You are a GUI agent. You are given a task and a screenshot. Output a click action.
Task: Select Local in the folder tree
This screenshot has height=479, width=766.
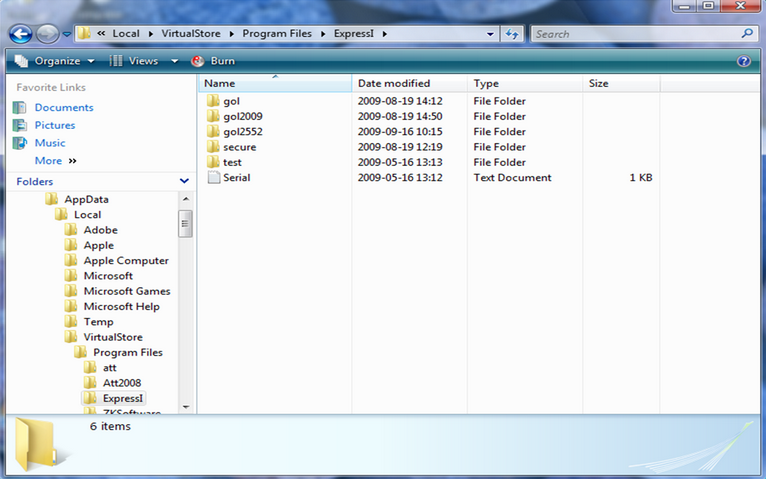click(87, 215)
